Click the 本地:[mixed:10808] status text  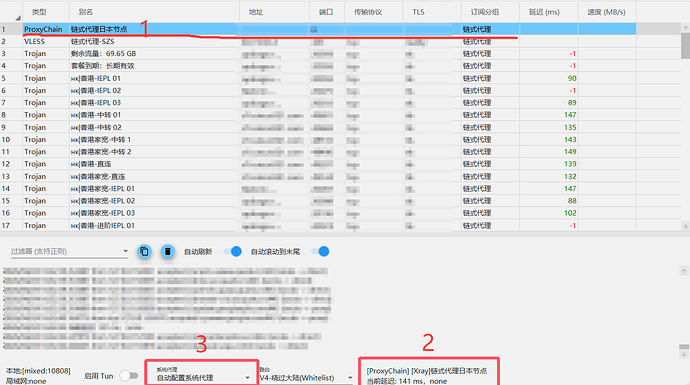click(x=38, y=371)
